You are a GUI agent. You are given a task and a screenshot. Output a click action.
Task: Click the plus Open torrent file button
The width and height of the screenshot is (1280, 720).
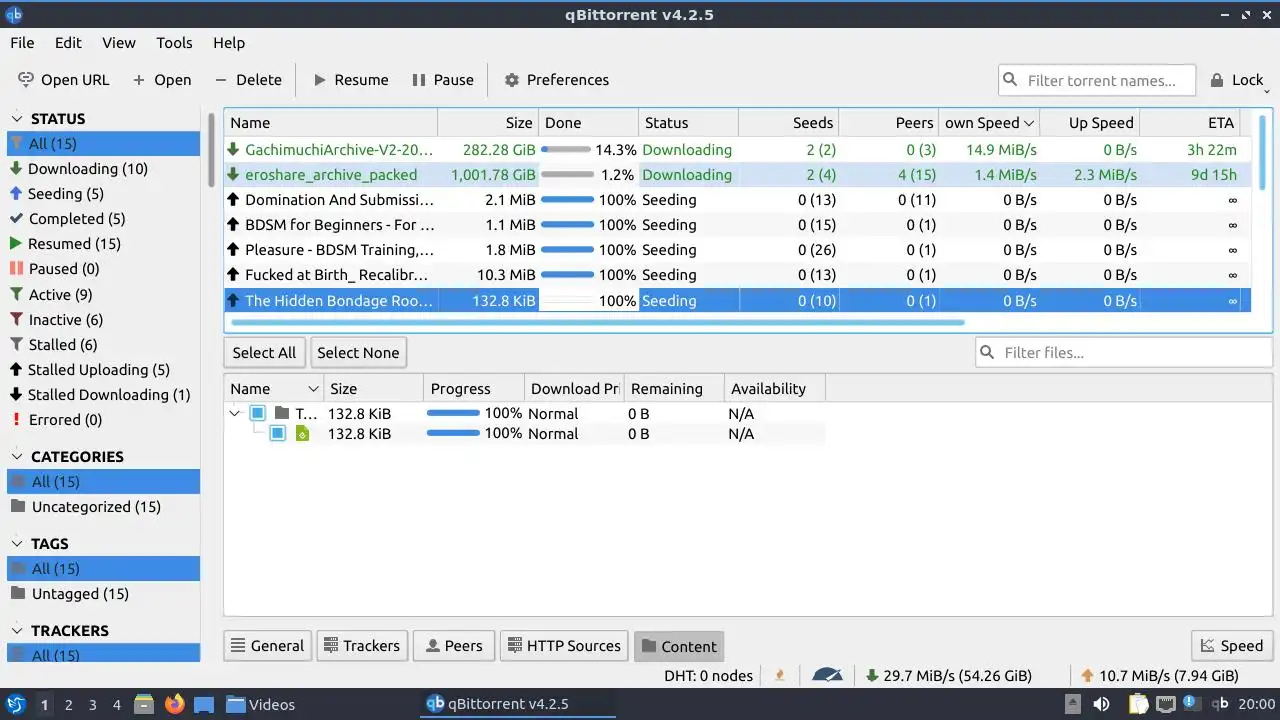coord(161,80)
